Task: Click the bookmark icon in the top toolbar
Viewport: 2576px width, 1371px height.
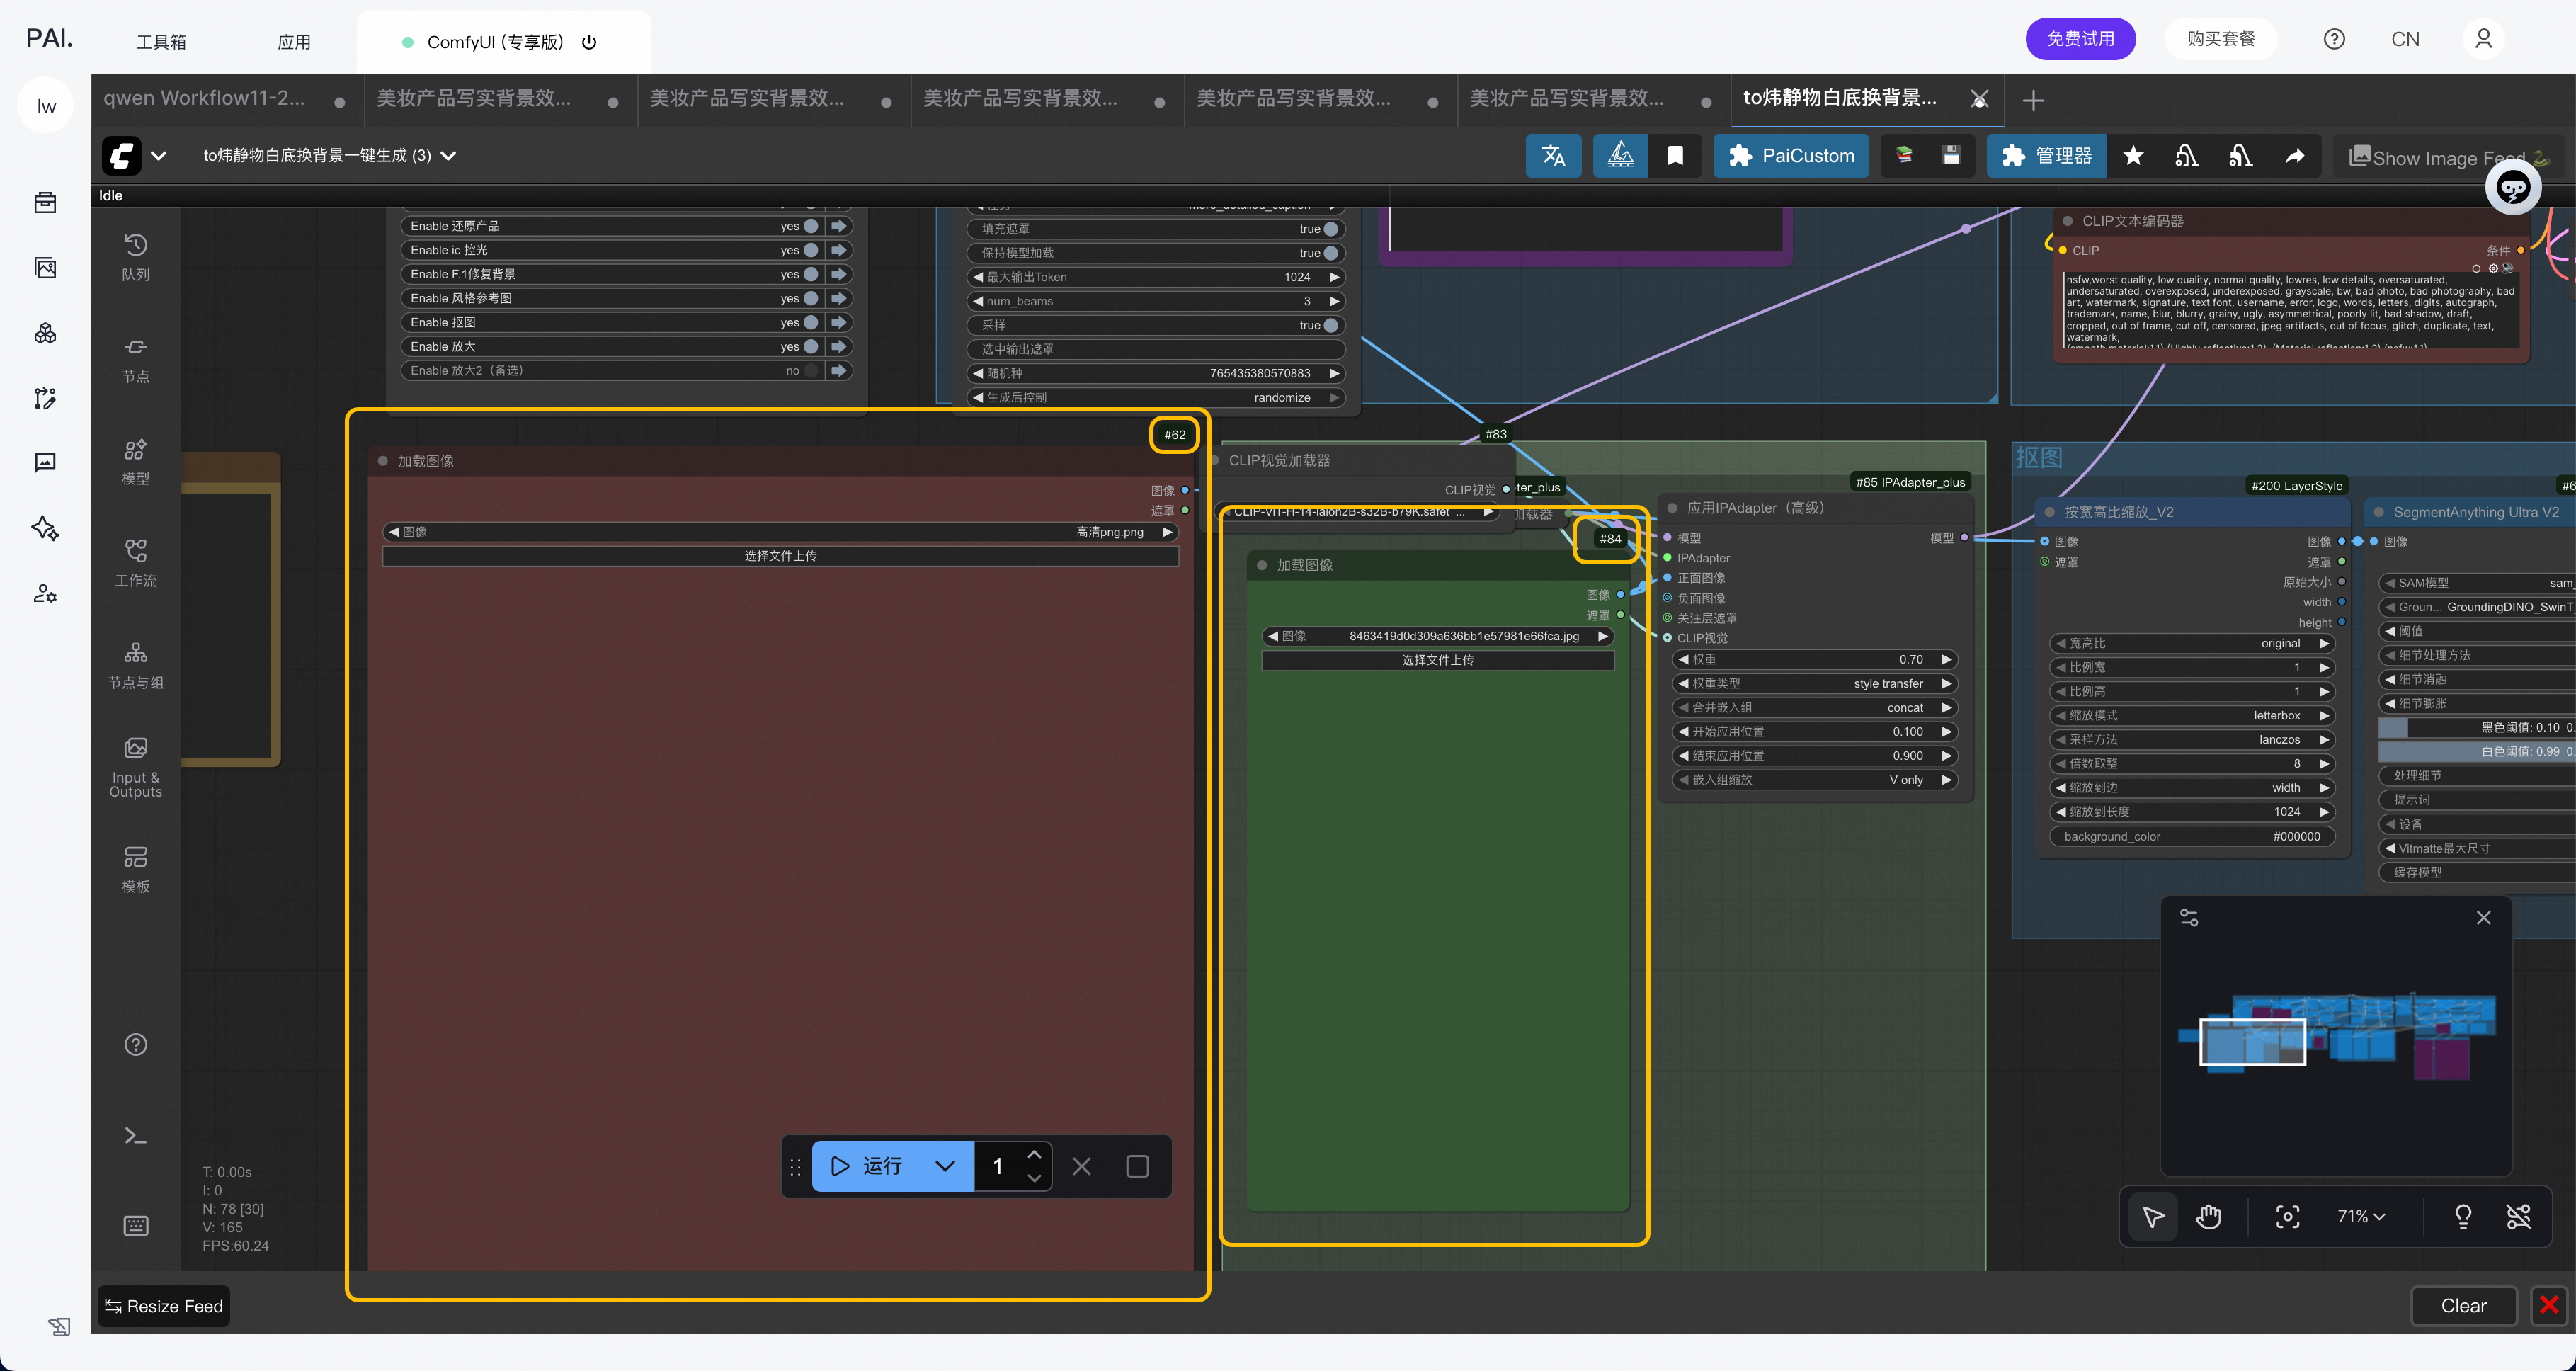Action: (x=1675, y=156)
